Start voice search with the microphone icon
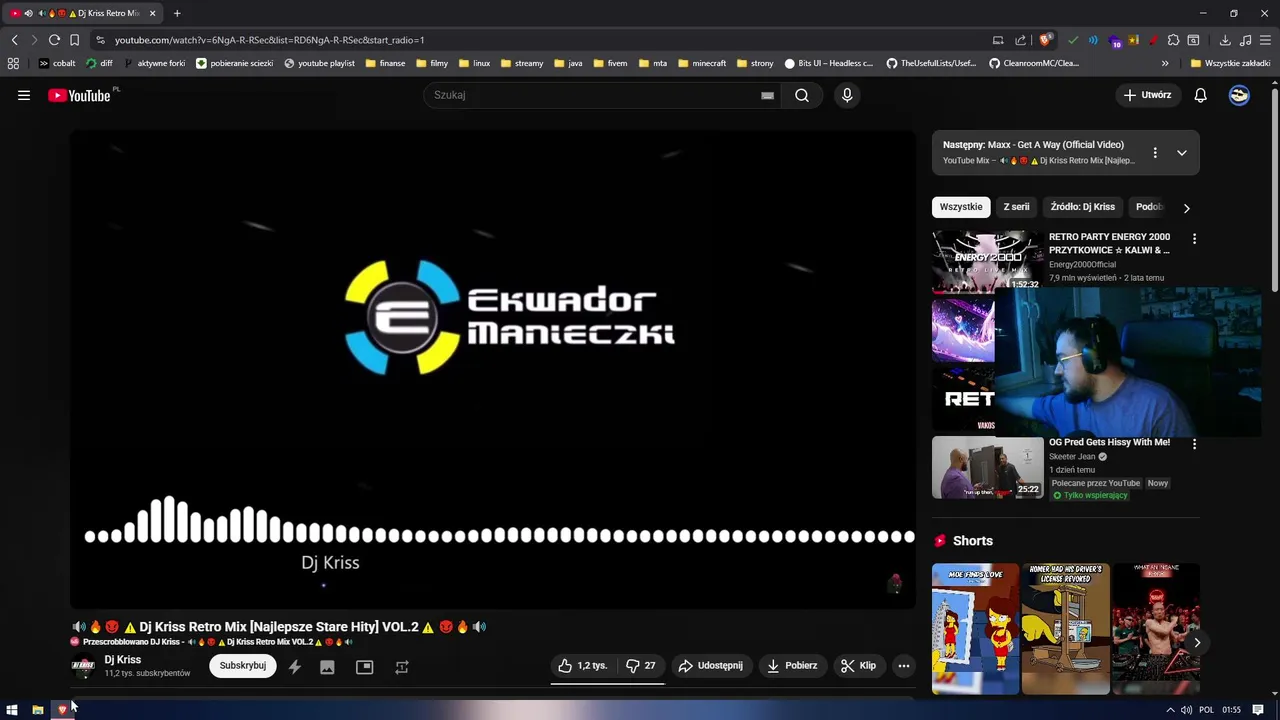Screen dimensions: 1280x720 pyautogui.click(x=847, y=95)
